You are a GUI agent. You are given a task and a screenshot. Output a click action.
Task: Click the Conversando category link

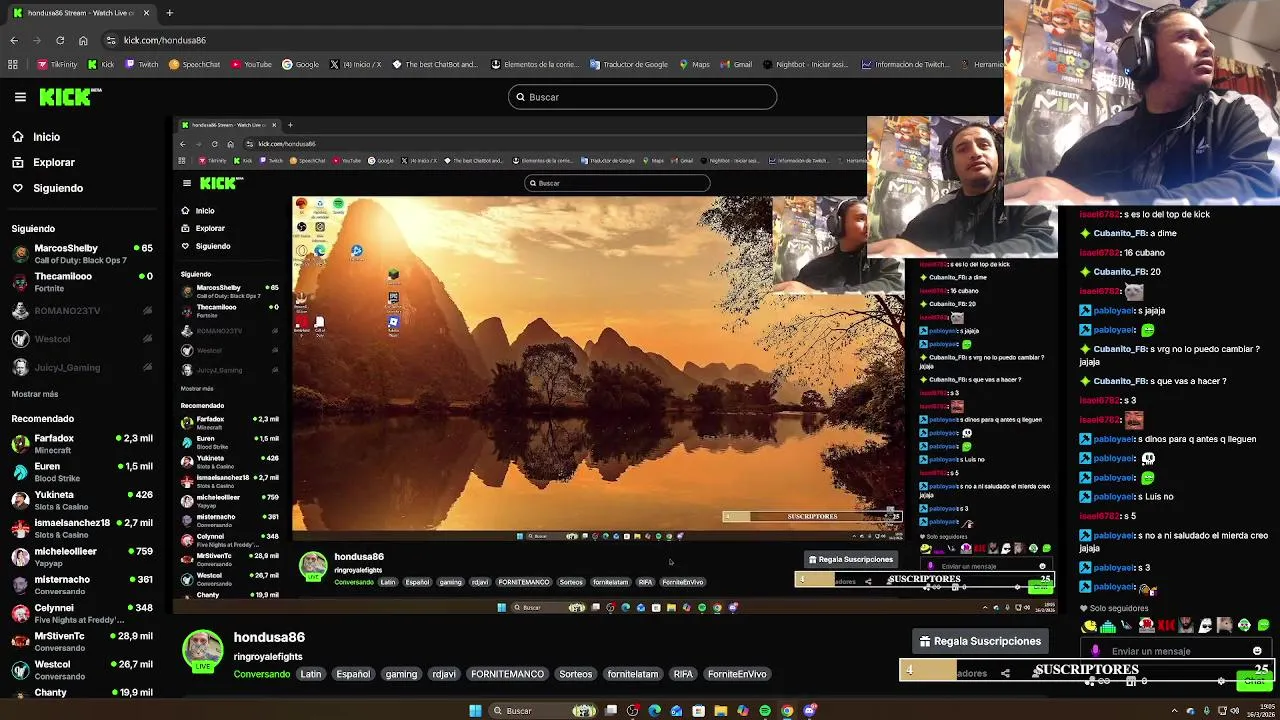(262, 674)
